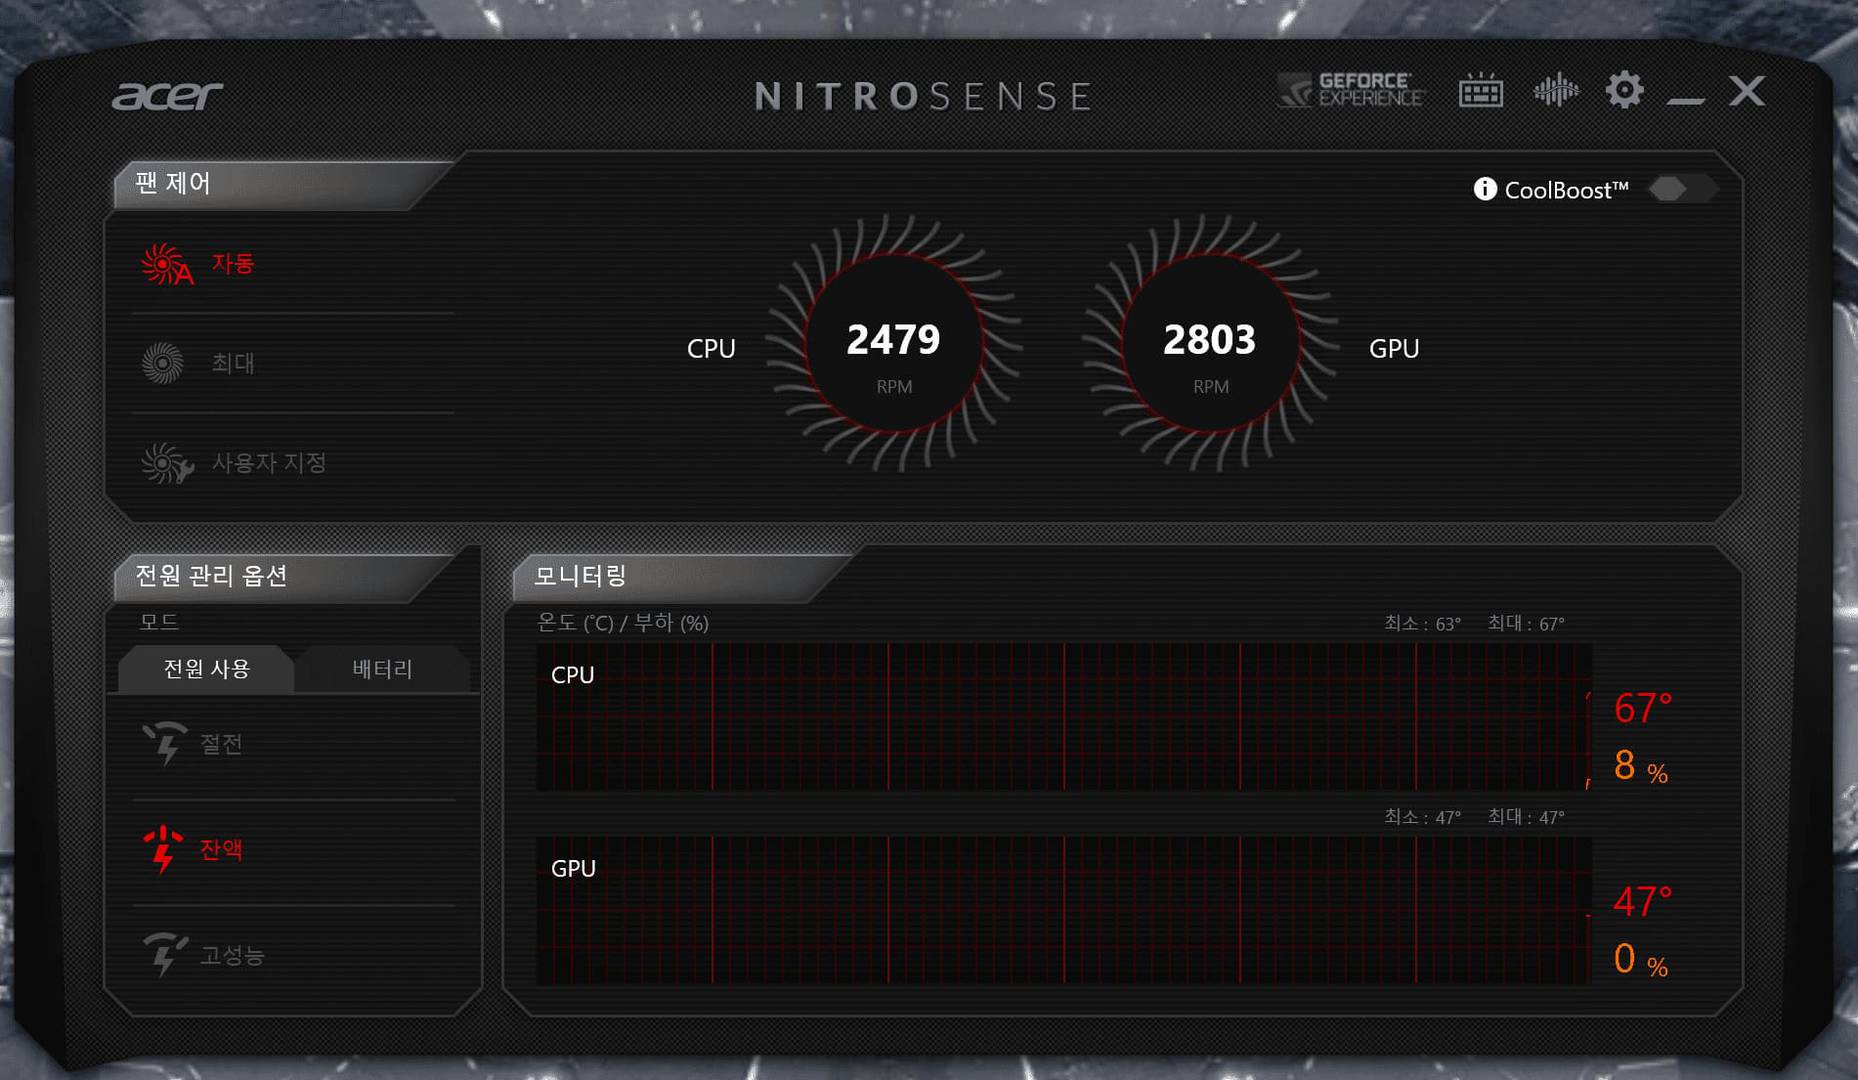Open the audio waveform sound settings icon
The image size is (1858, 1080).
pos(1556,90)
